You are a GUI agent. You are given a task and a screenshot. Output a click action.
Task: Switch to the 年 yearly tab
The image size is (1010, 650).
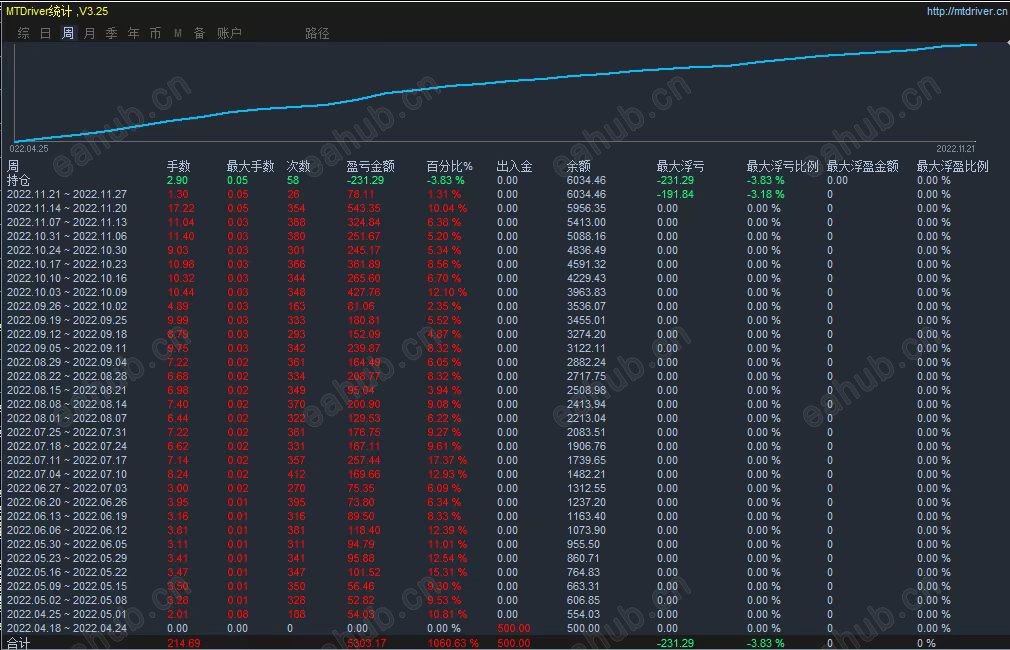click(x=133, y=33)
